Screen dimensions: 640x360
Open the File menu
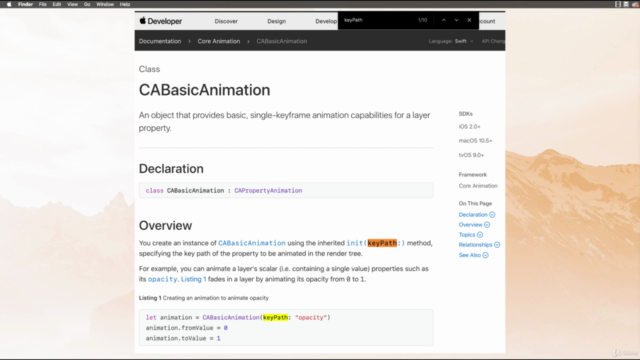point(42,4)
